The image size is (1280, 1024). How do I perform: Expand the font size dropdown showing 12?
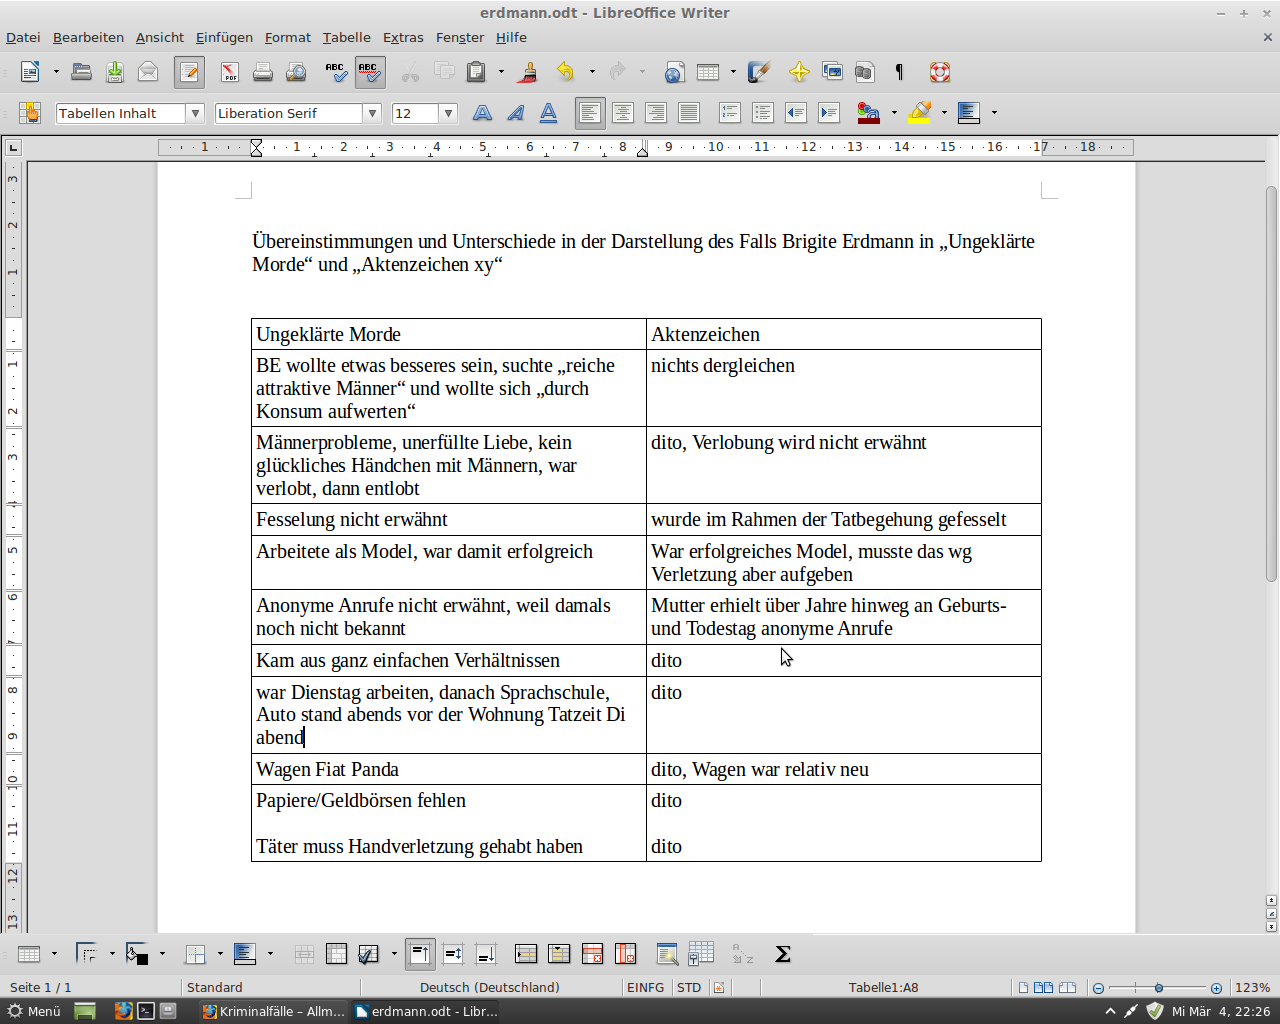448,113
